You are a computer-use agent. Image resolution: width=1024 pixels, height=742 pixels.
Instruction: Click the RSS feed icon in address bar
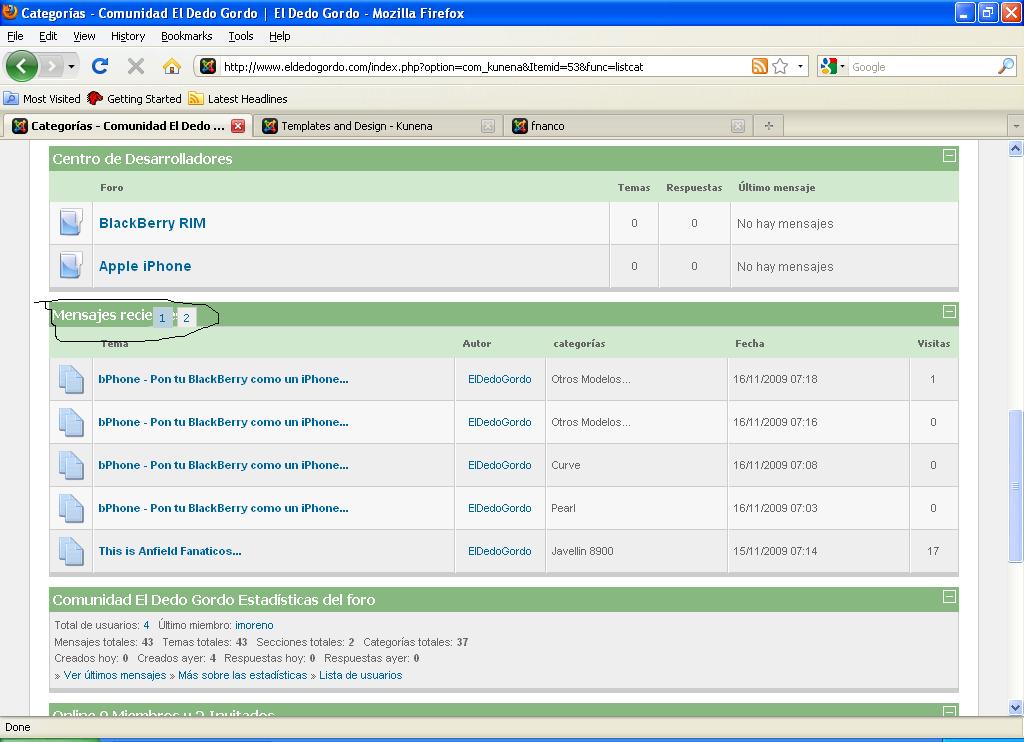pos(760,67)
